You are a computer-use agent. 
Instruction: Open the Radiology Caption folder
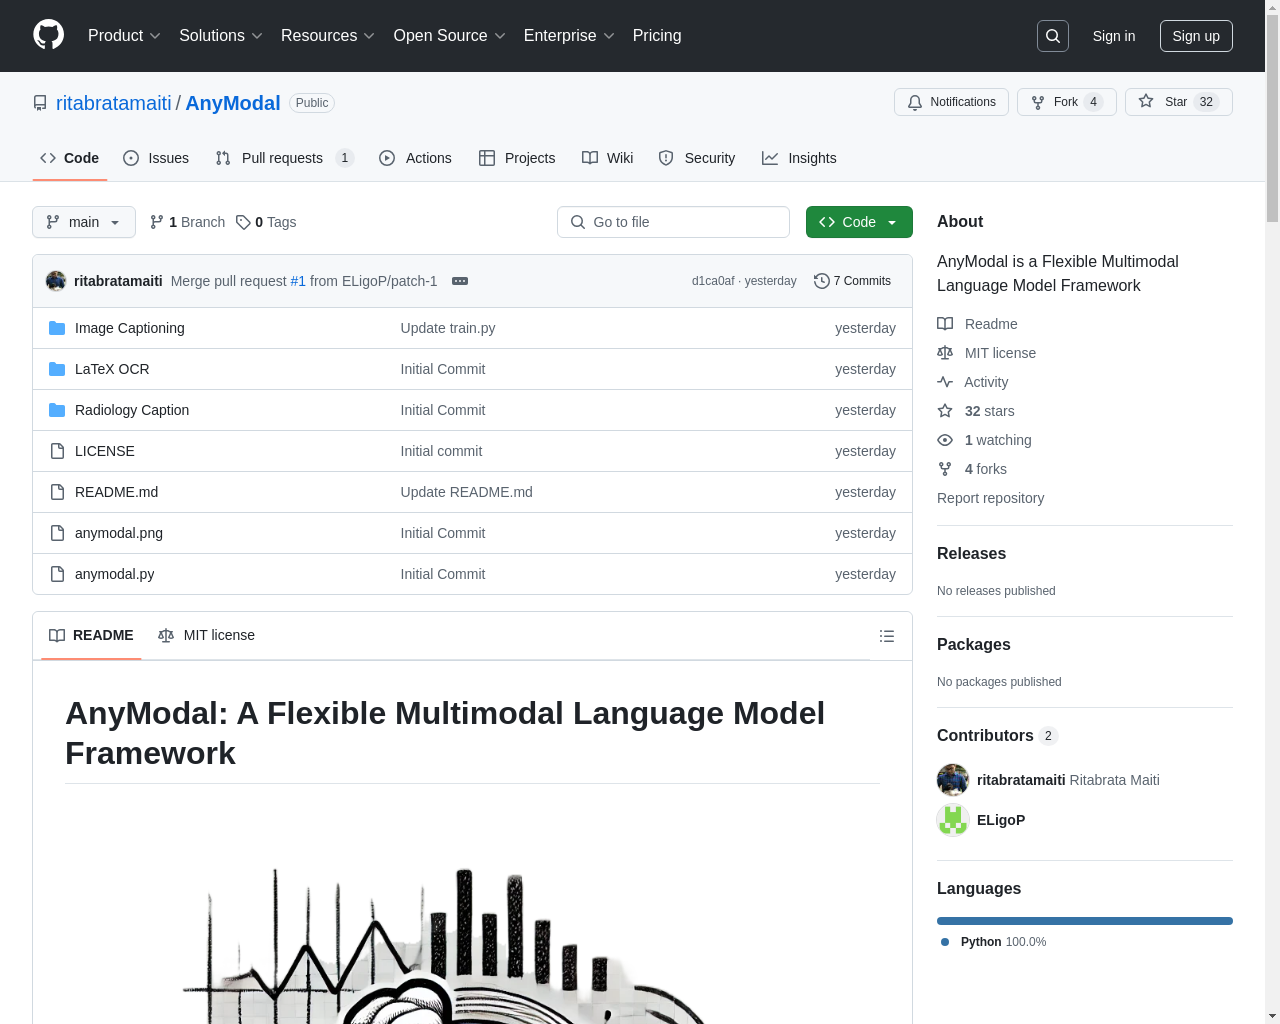click(x=132, y=410)
